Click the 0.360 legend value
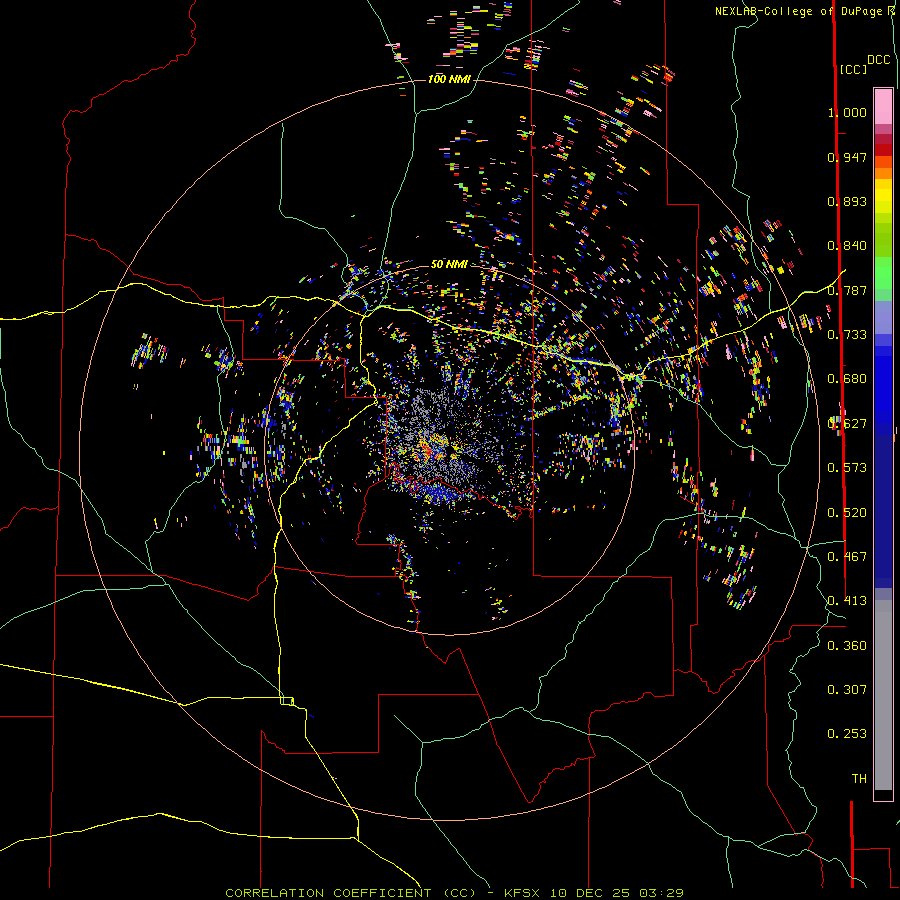The height and width of the screenshot is (900, 900). click(x=847, y=646)
